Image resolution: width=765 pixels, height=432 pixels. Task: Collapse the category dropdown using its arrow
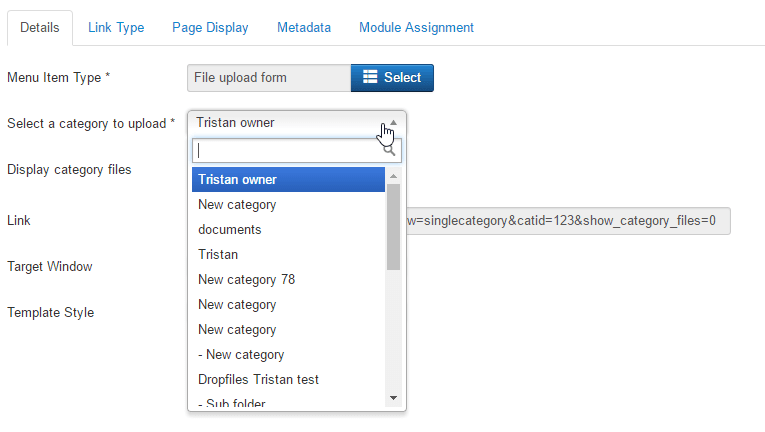[393, 123]
